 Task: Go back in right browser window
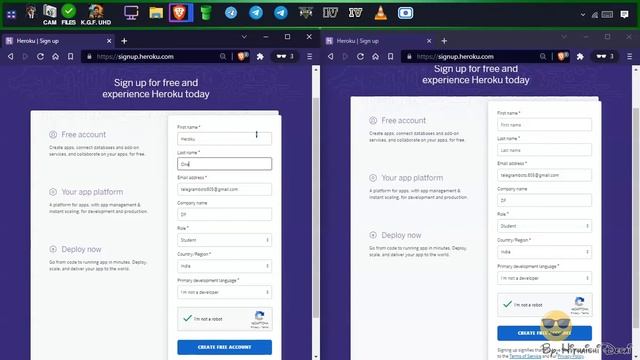click(331, 56)
